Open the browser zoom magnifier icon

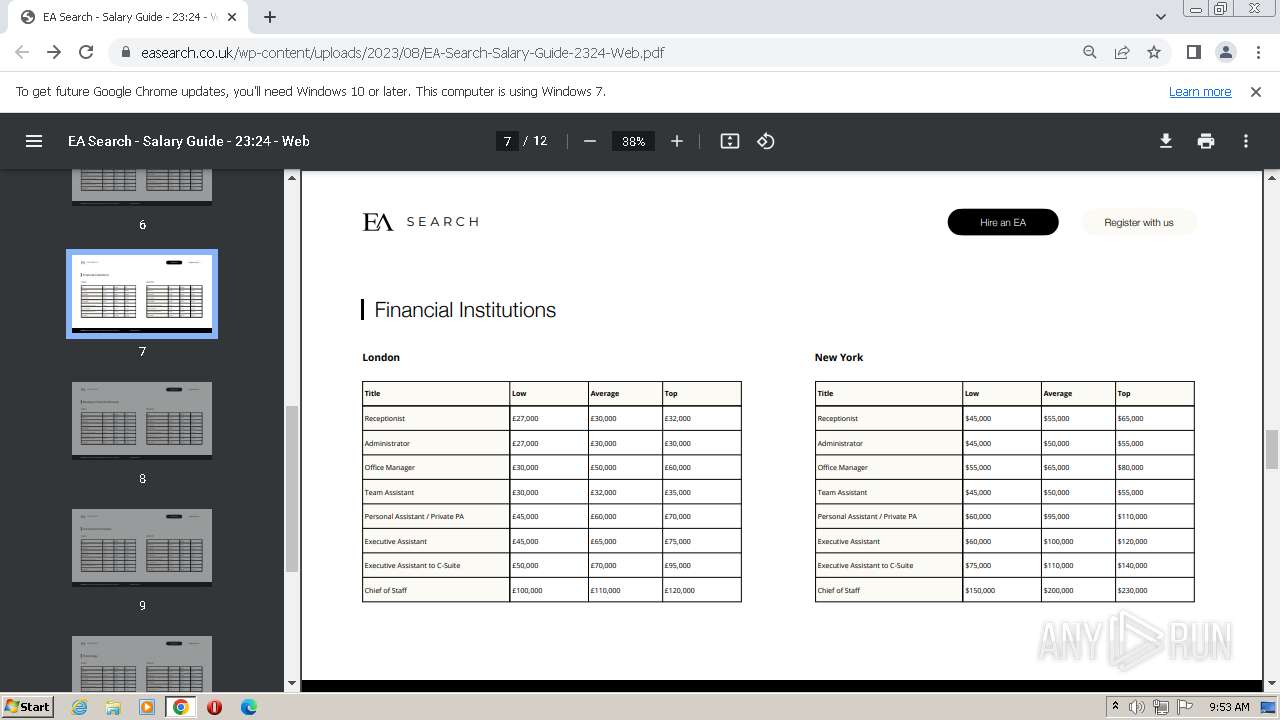tap(1090, 52)
